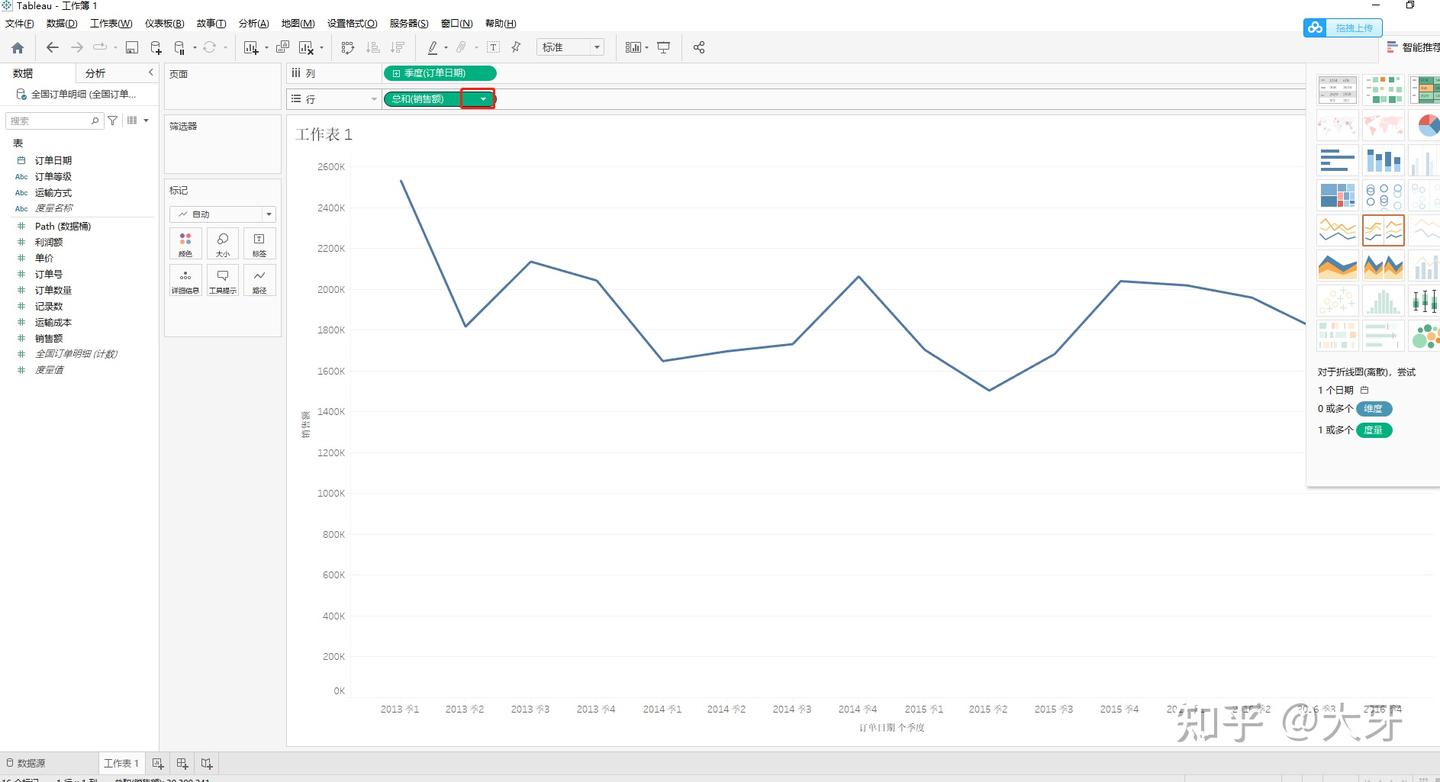Open the rows shelf dropdown arrow
This screenshot has width=1440, height=782.
(374, 99)
